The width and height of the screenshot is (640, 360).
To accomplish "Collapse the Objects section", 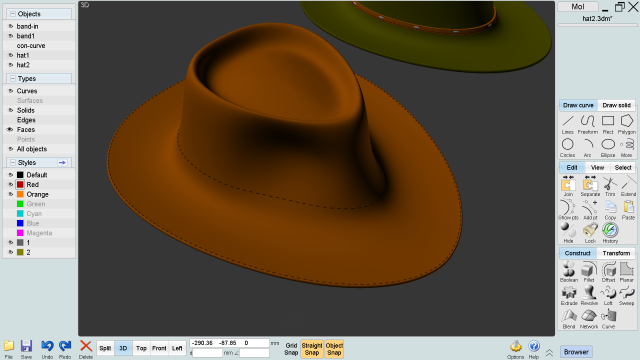I will 13,14.
